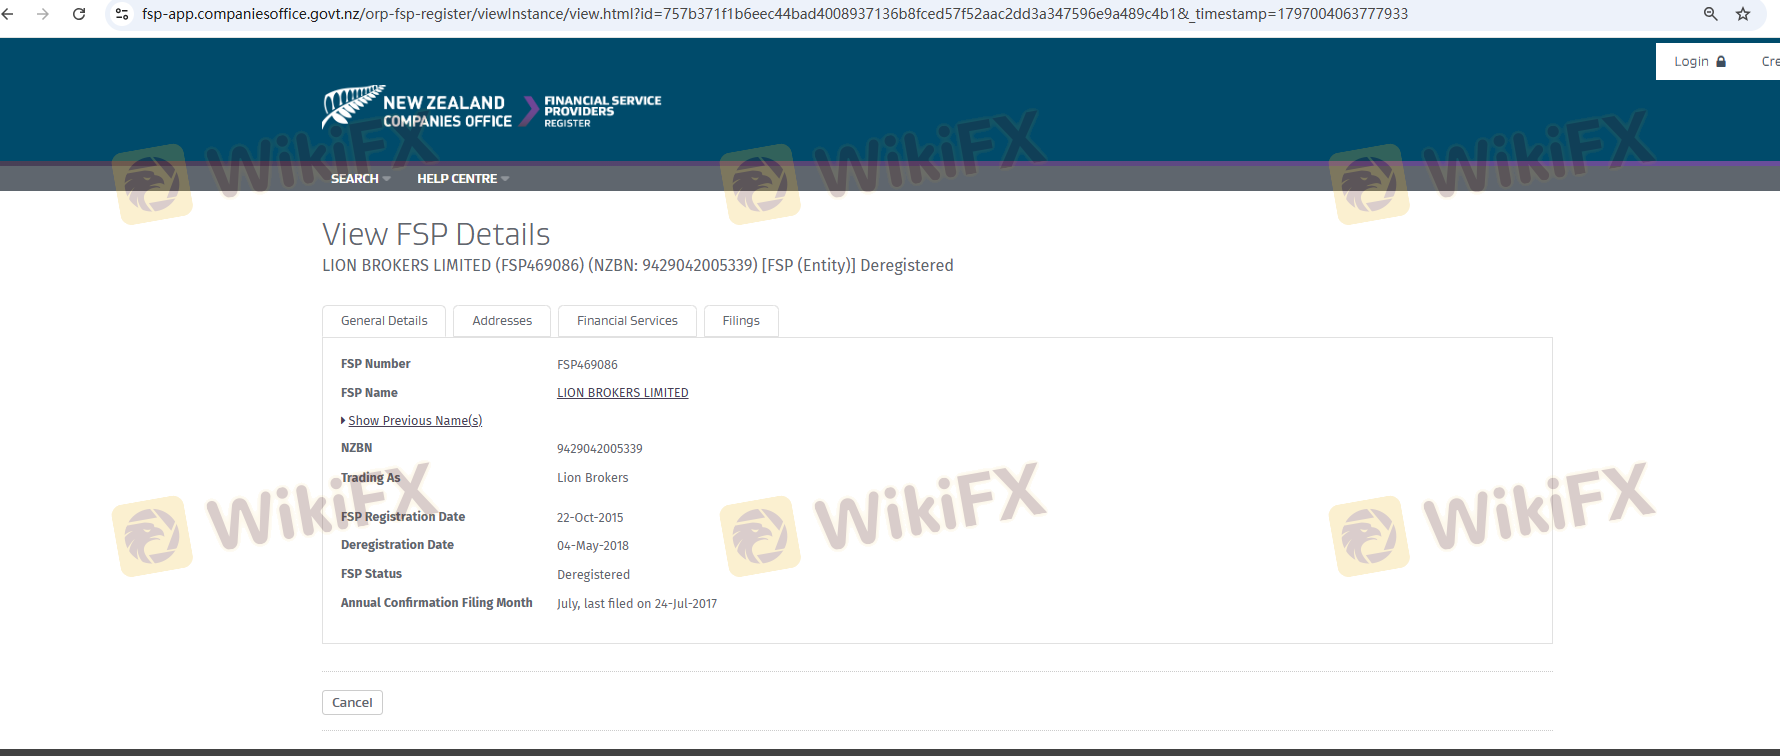Image resolution: width=1780 pixels, height=756 pixels.
Task: Reload the current page
Action: (79, 14)
